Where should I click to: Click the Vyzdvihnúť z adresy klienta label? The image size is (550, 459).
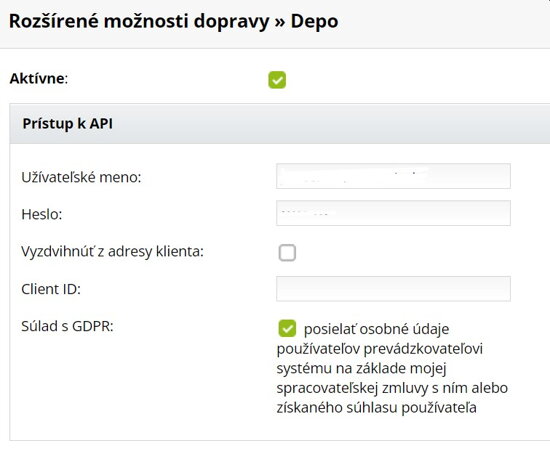112,252
